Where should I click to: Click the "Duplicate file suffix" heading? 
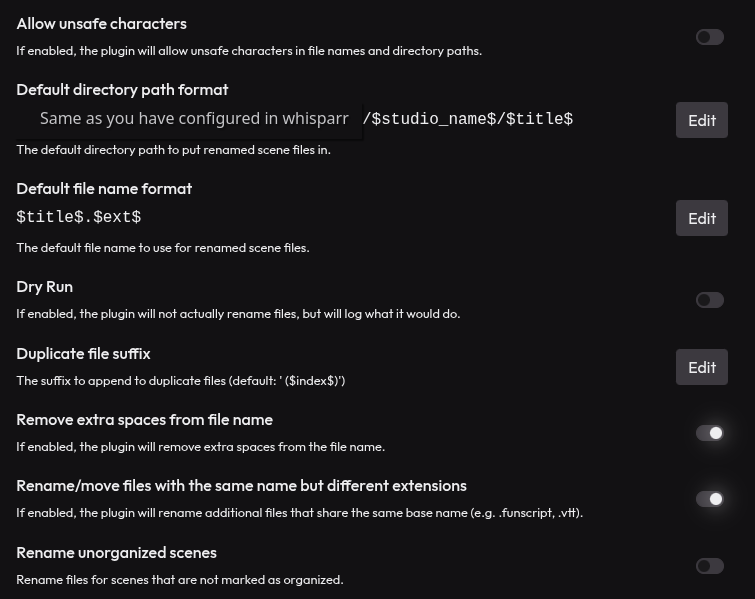(x=83, y=353)
